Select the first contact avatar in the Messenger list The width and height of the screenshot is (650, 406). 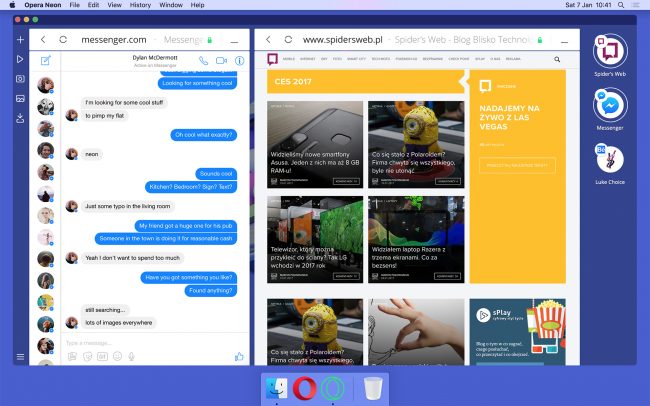[x=46, y=85]
